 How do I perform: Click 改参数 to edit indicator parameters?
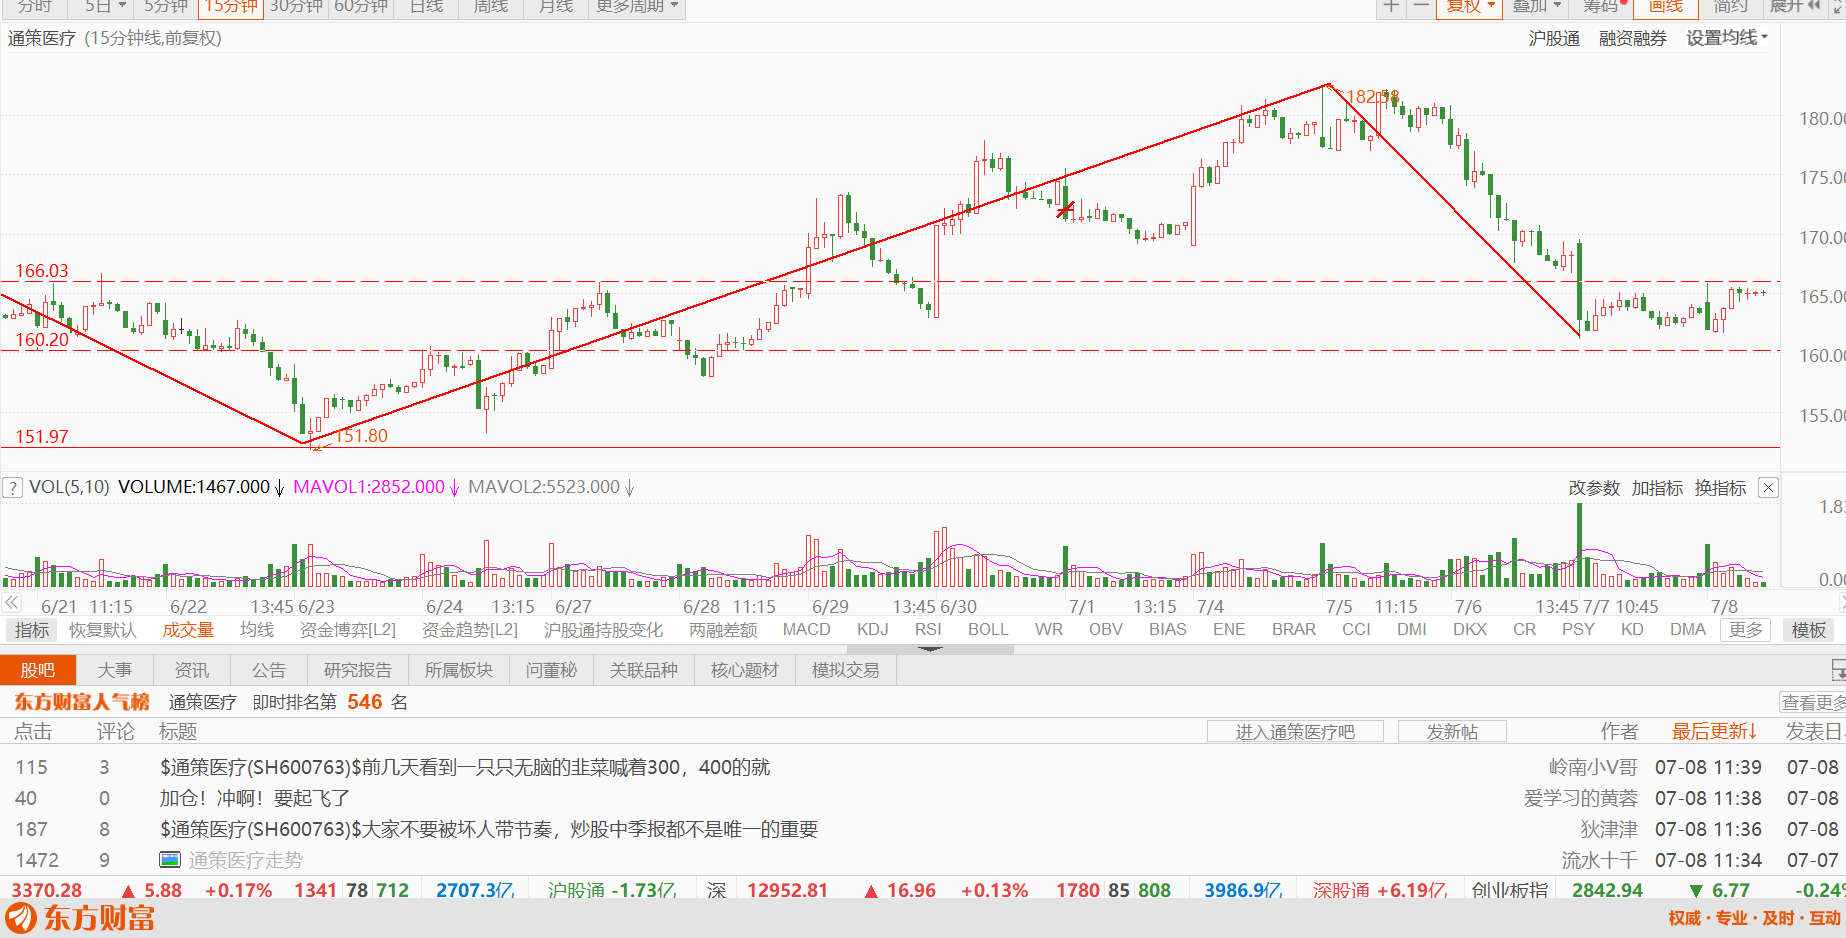point(1594,488)
